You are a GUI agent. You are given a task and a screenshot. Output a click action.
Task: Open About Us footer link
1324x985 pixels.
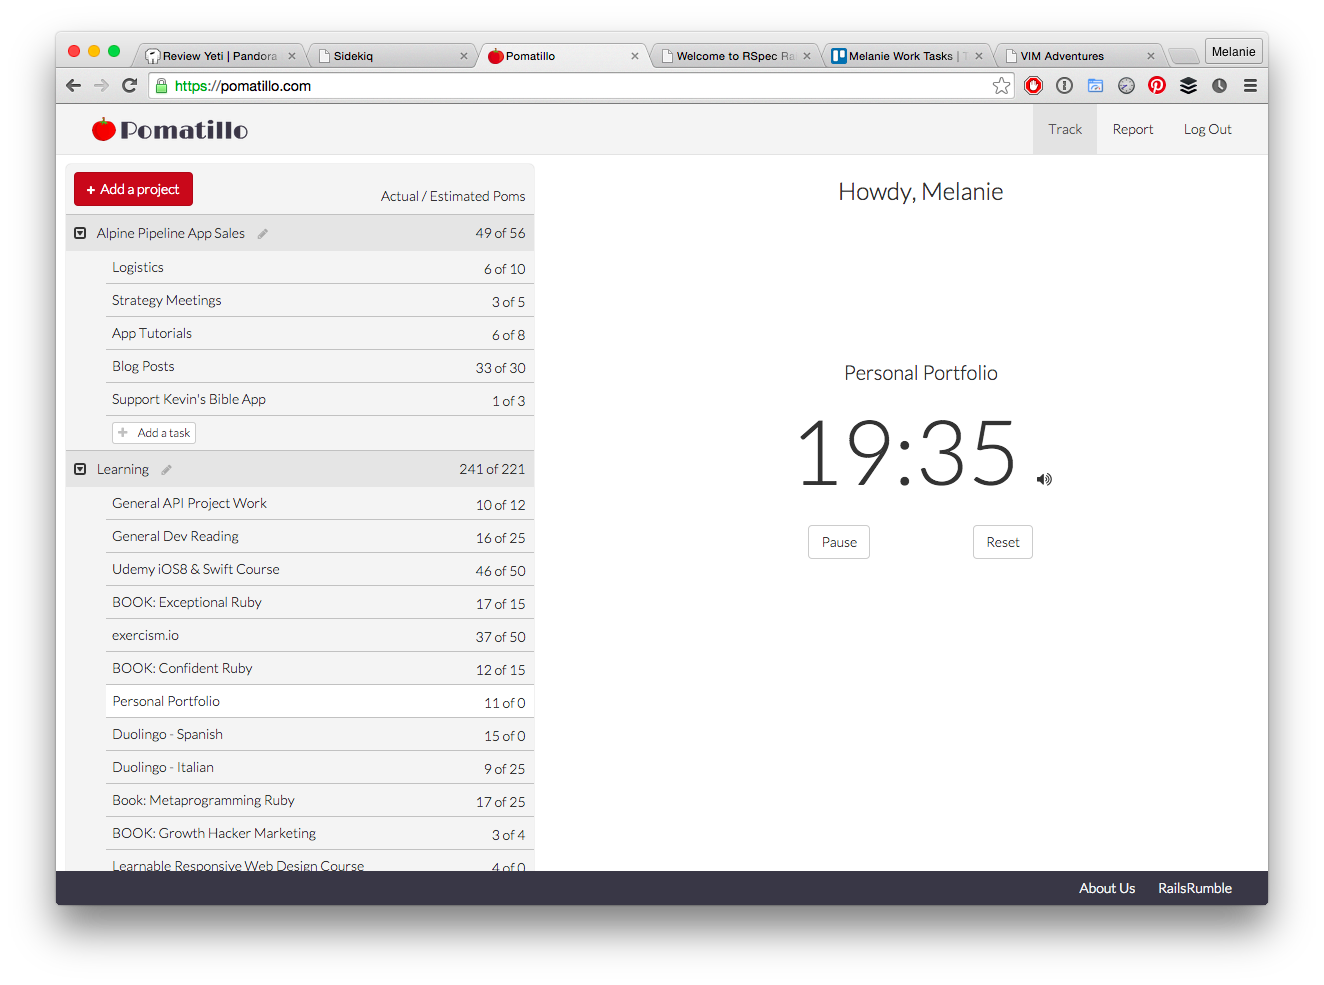(x=1106, y=888)
